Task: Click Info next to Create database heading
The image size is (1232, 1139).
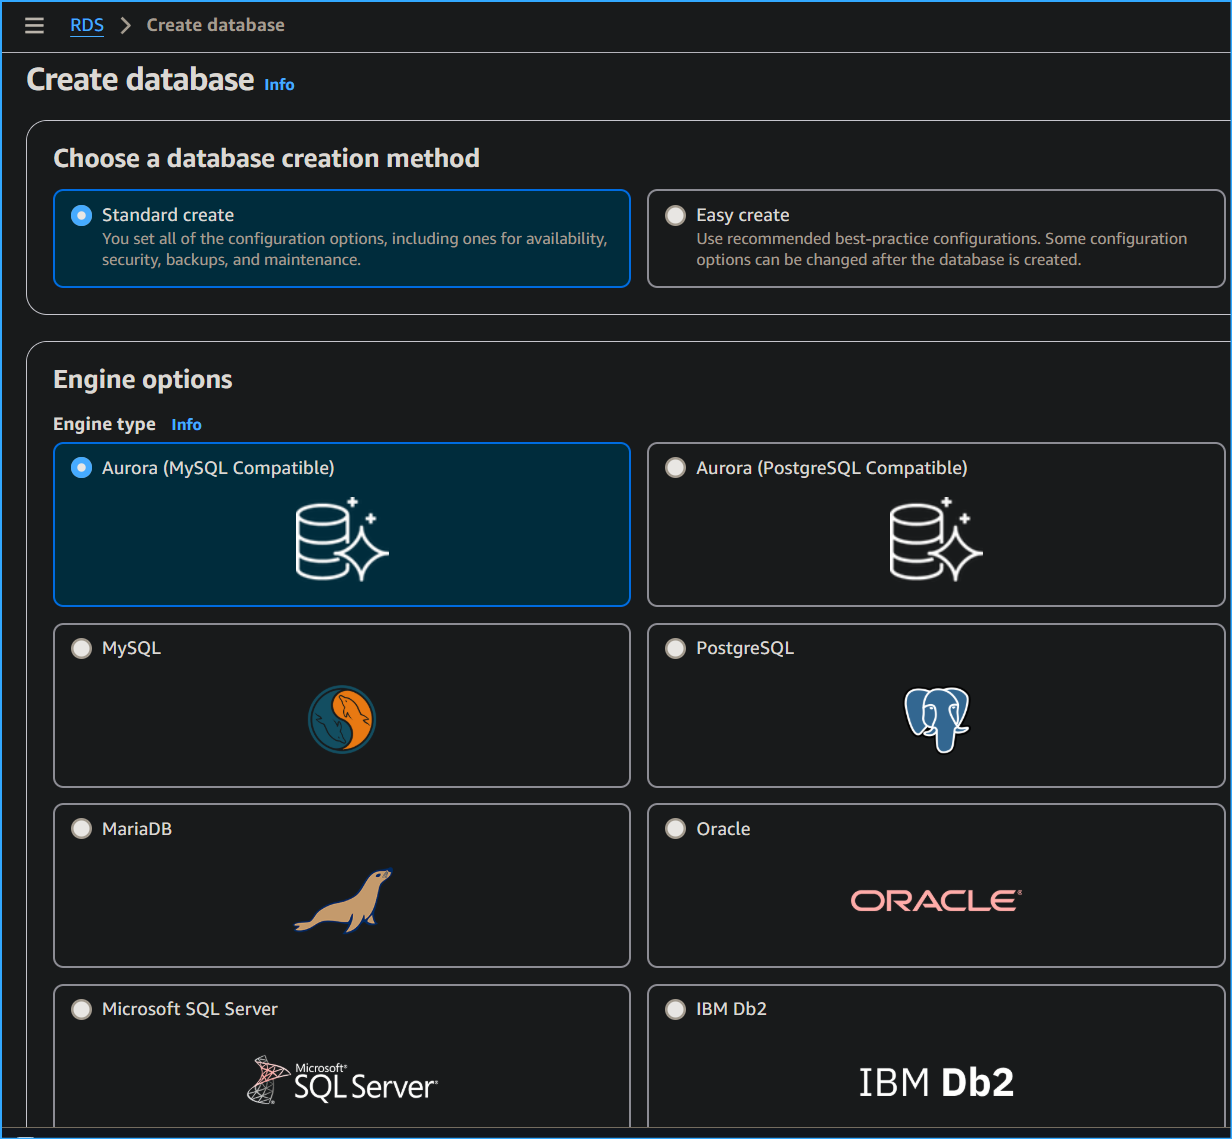Action: click(x=279, y=85)
